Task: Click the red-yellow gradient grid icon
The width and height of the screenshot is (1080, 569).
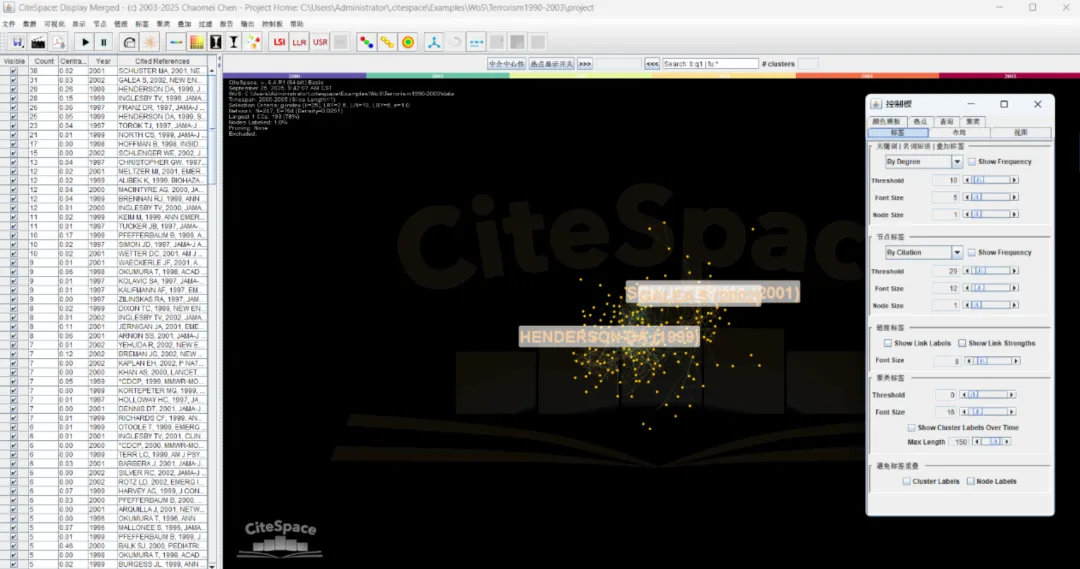Action: [x=196, y=42]
